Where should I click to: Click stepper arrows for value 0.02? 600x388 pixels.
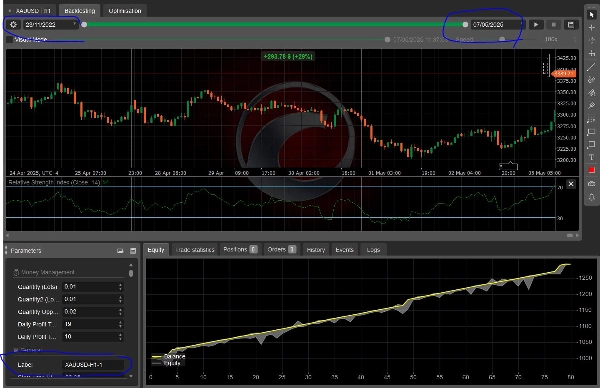tap(121, 311)
